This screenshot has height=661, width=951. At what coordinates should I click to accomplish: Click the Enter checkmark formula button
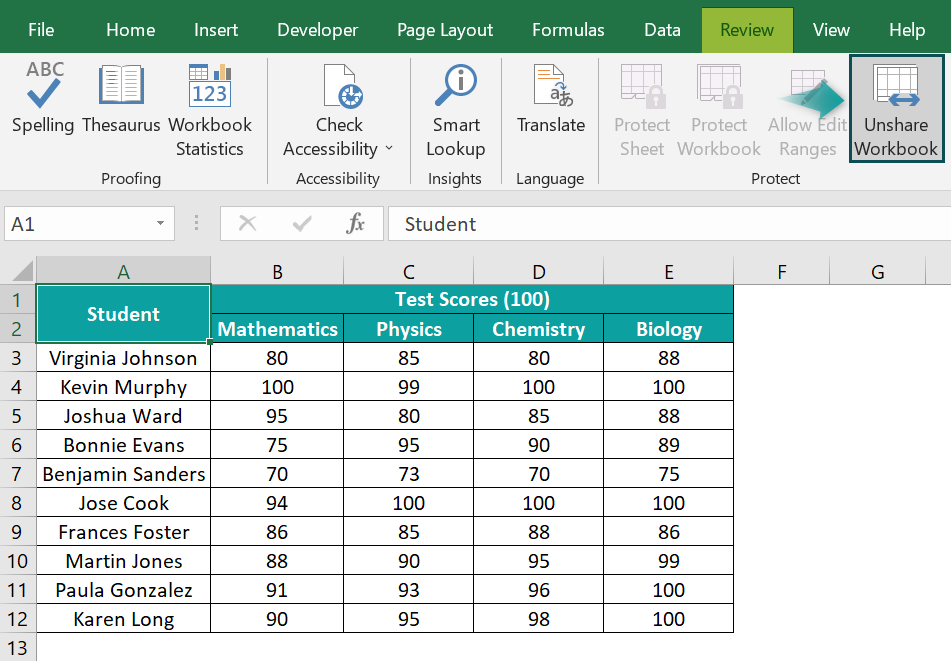tap(301, 223)
